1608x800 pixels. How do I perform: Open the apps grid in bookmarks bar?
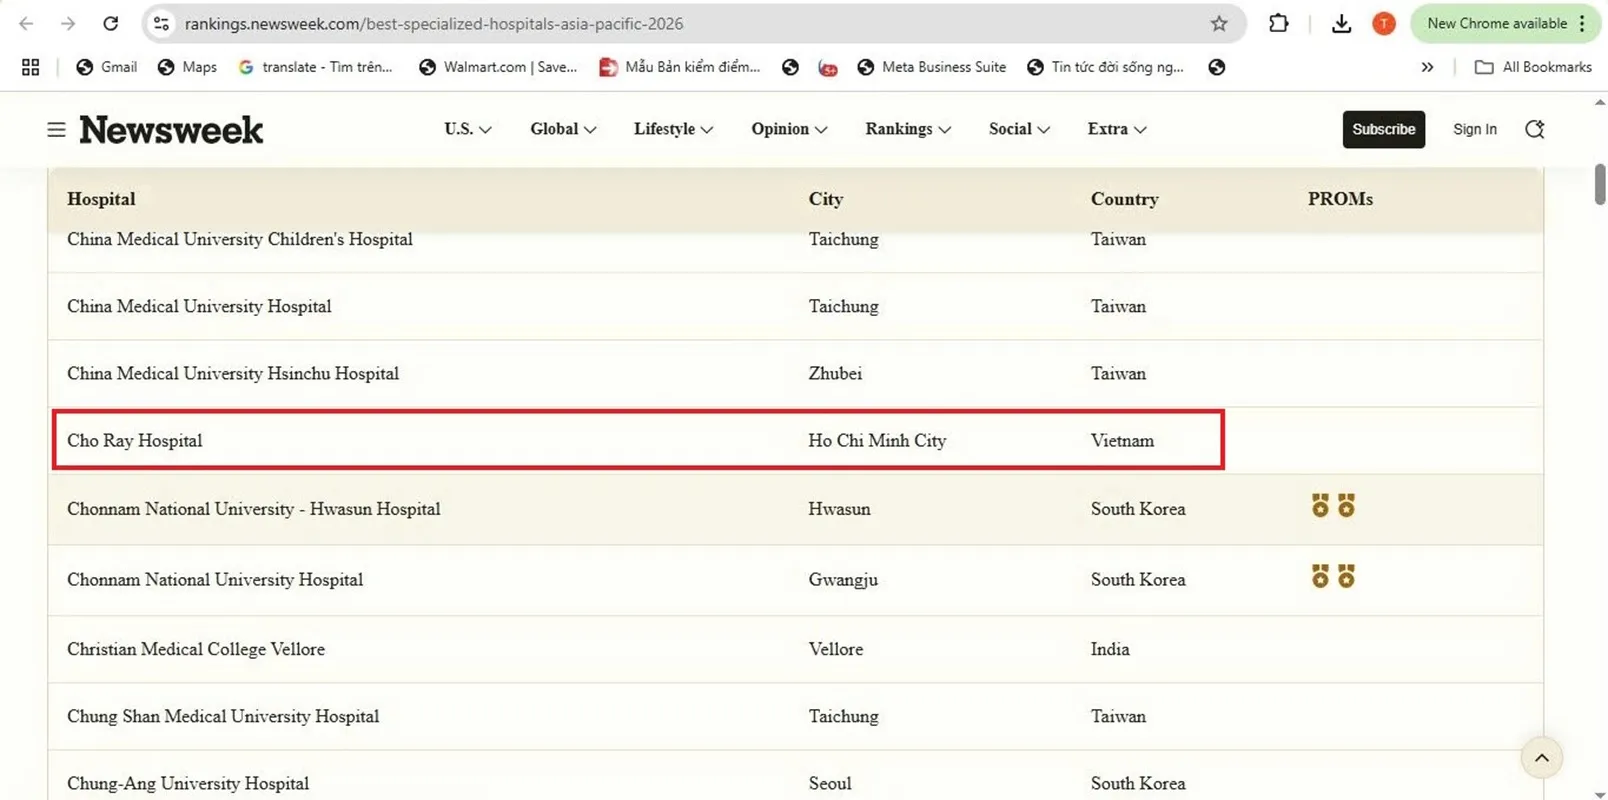[x=31, y=67]
